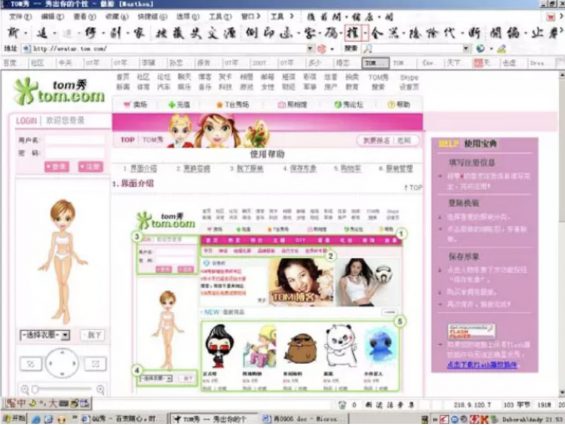Open the 充值 recharge section
The height and width of the screenshot is (425, 565).
point(179,105)
